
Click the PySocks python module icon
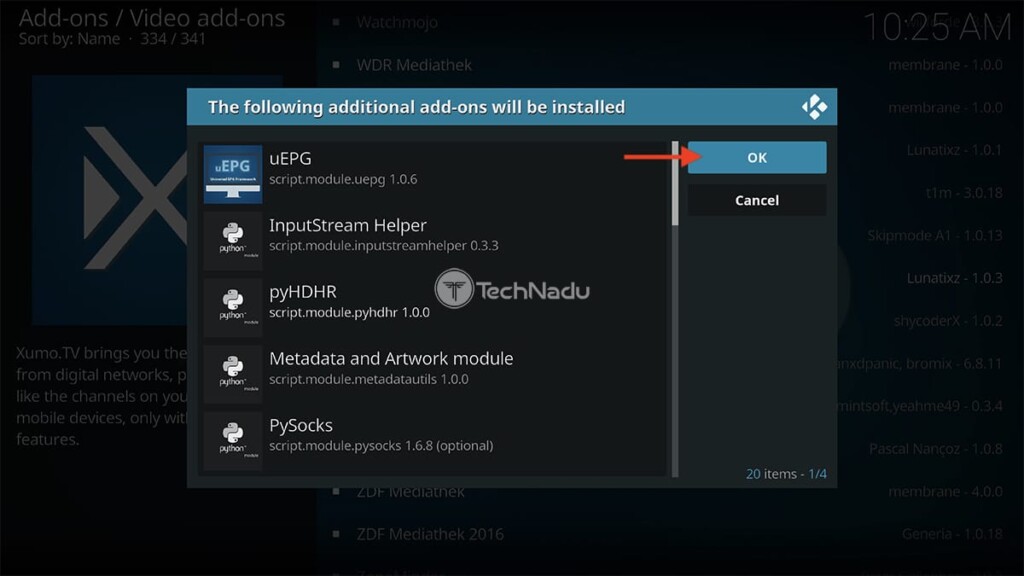(x=232, y=441)
